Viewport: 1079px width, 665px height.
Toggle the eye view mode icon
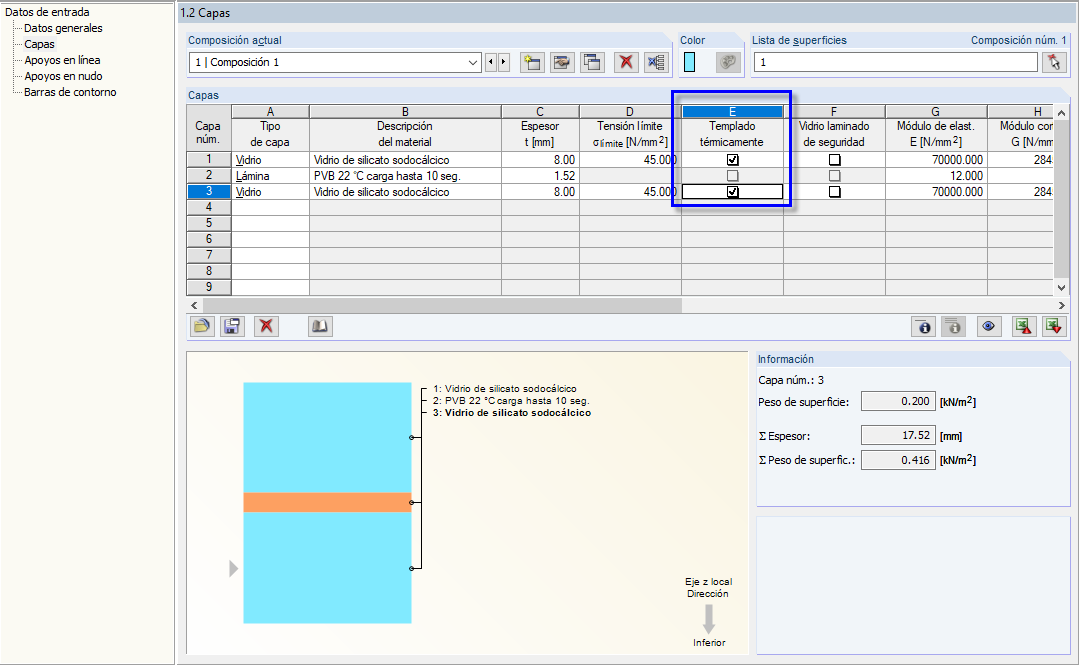coord(989,326)
